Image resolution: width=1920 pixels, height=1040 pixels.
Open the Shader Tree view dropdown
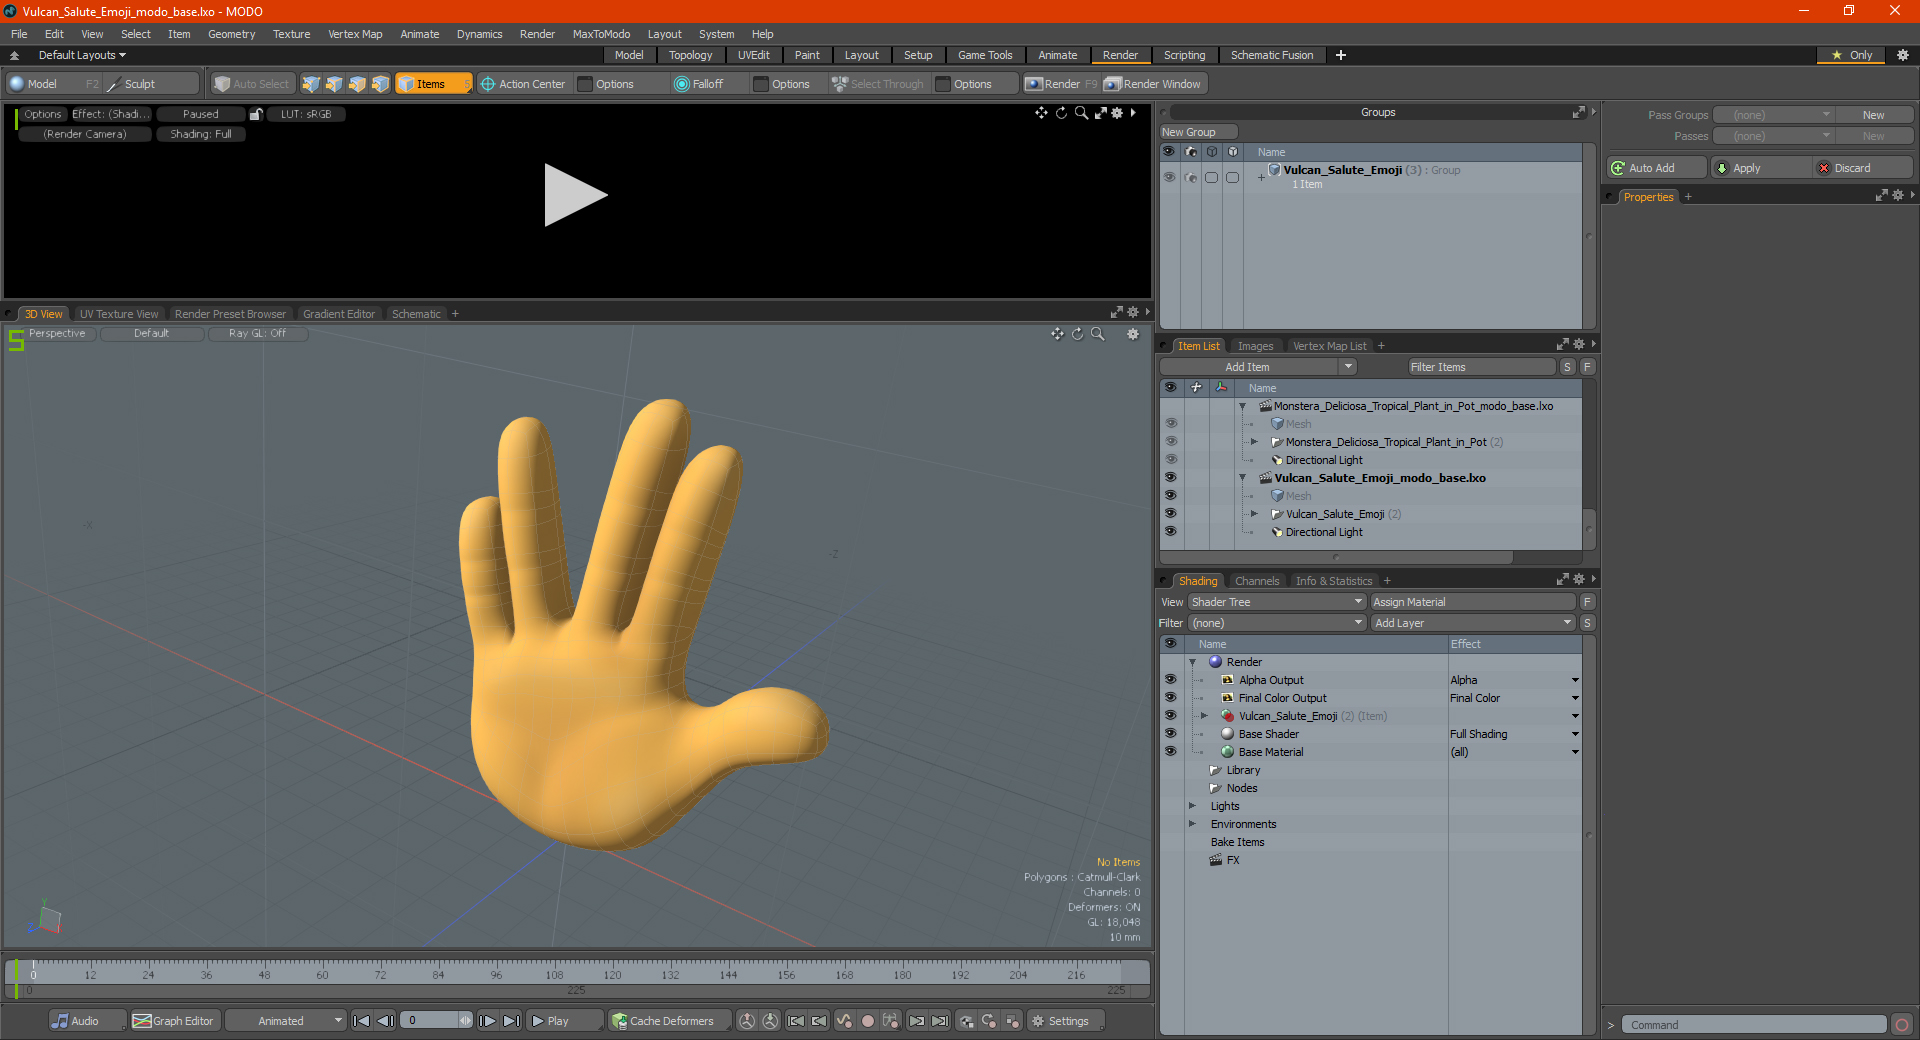pos(1277,602)
